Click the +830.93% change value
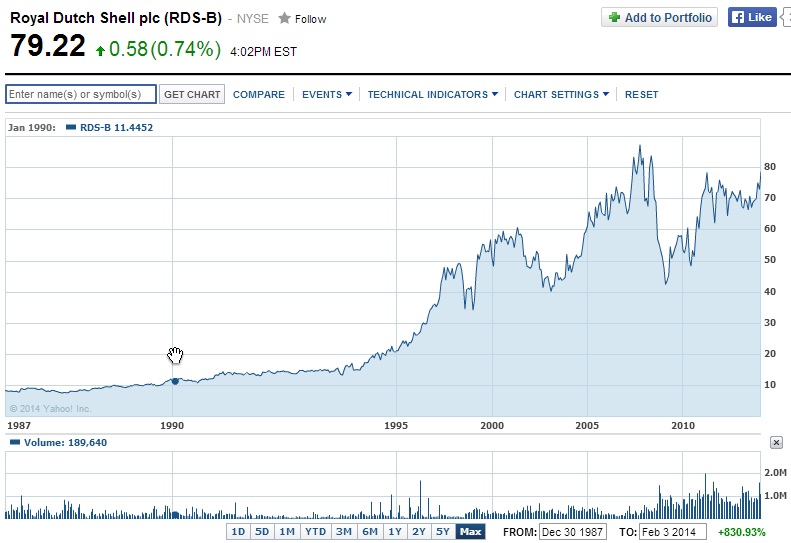 click(x=742, y=532)
